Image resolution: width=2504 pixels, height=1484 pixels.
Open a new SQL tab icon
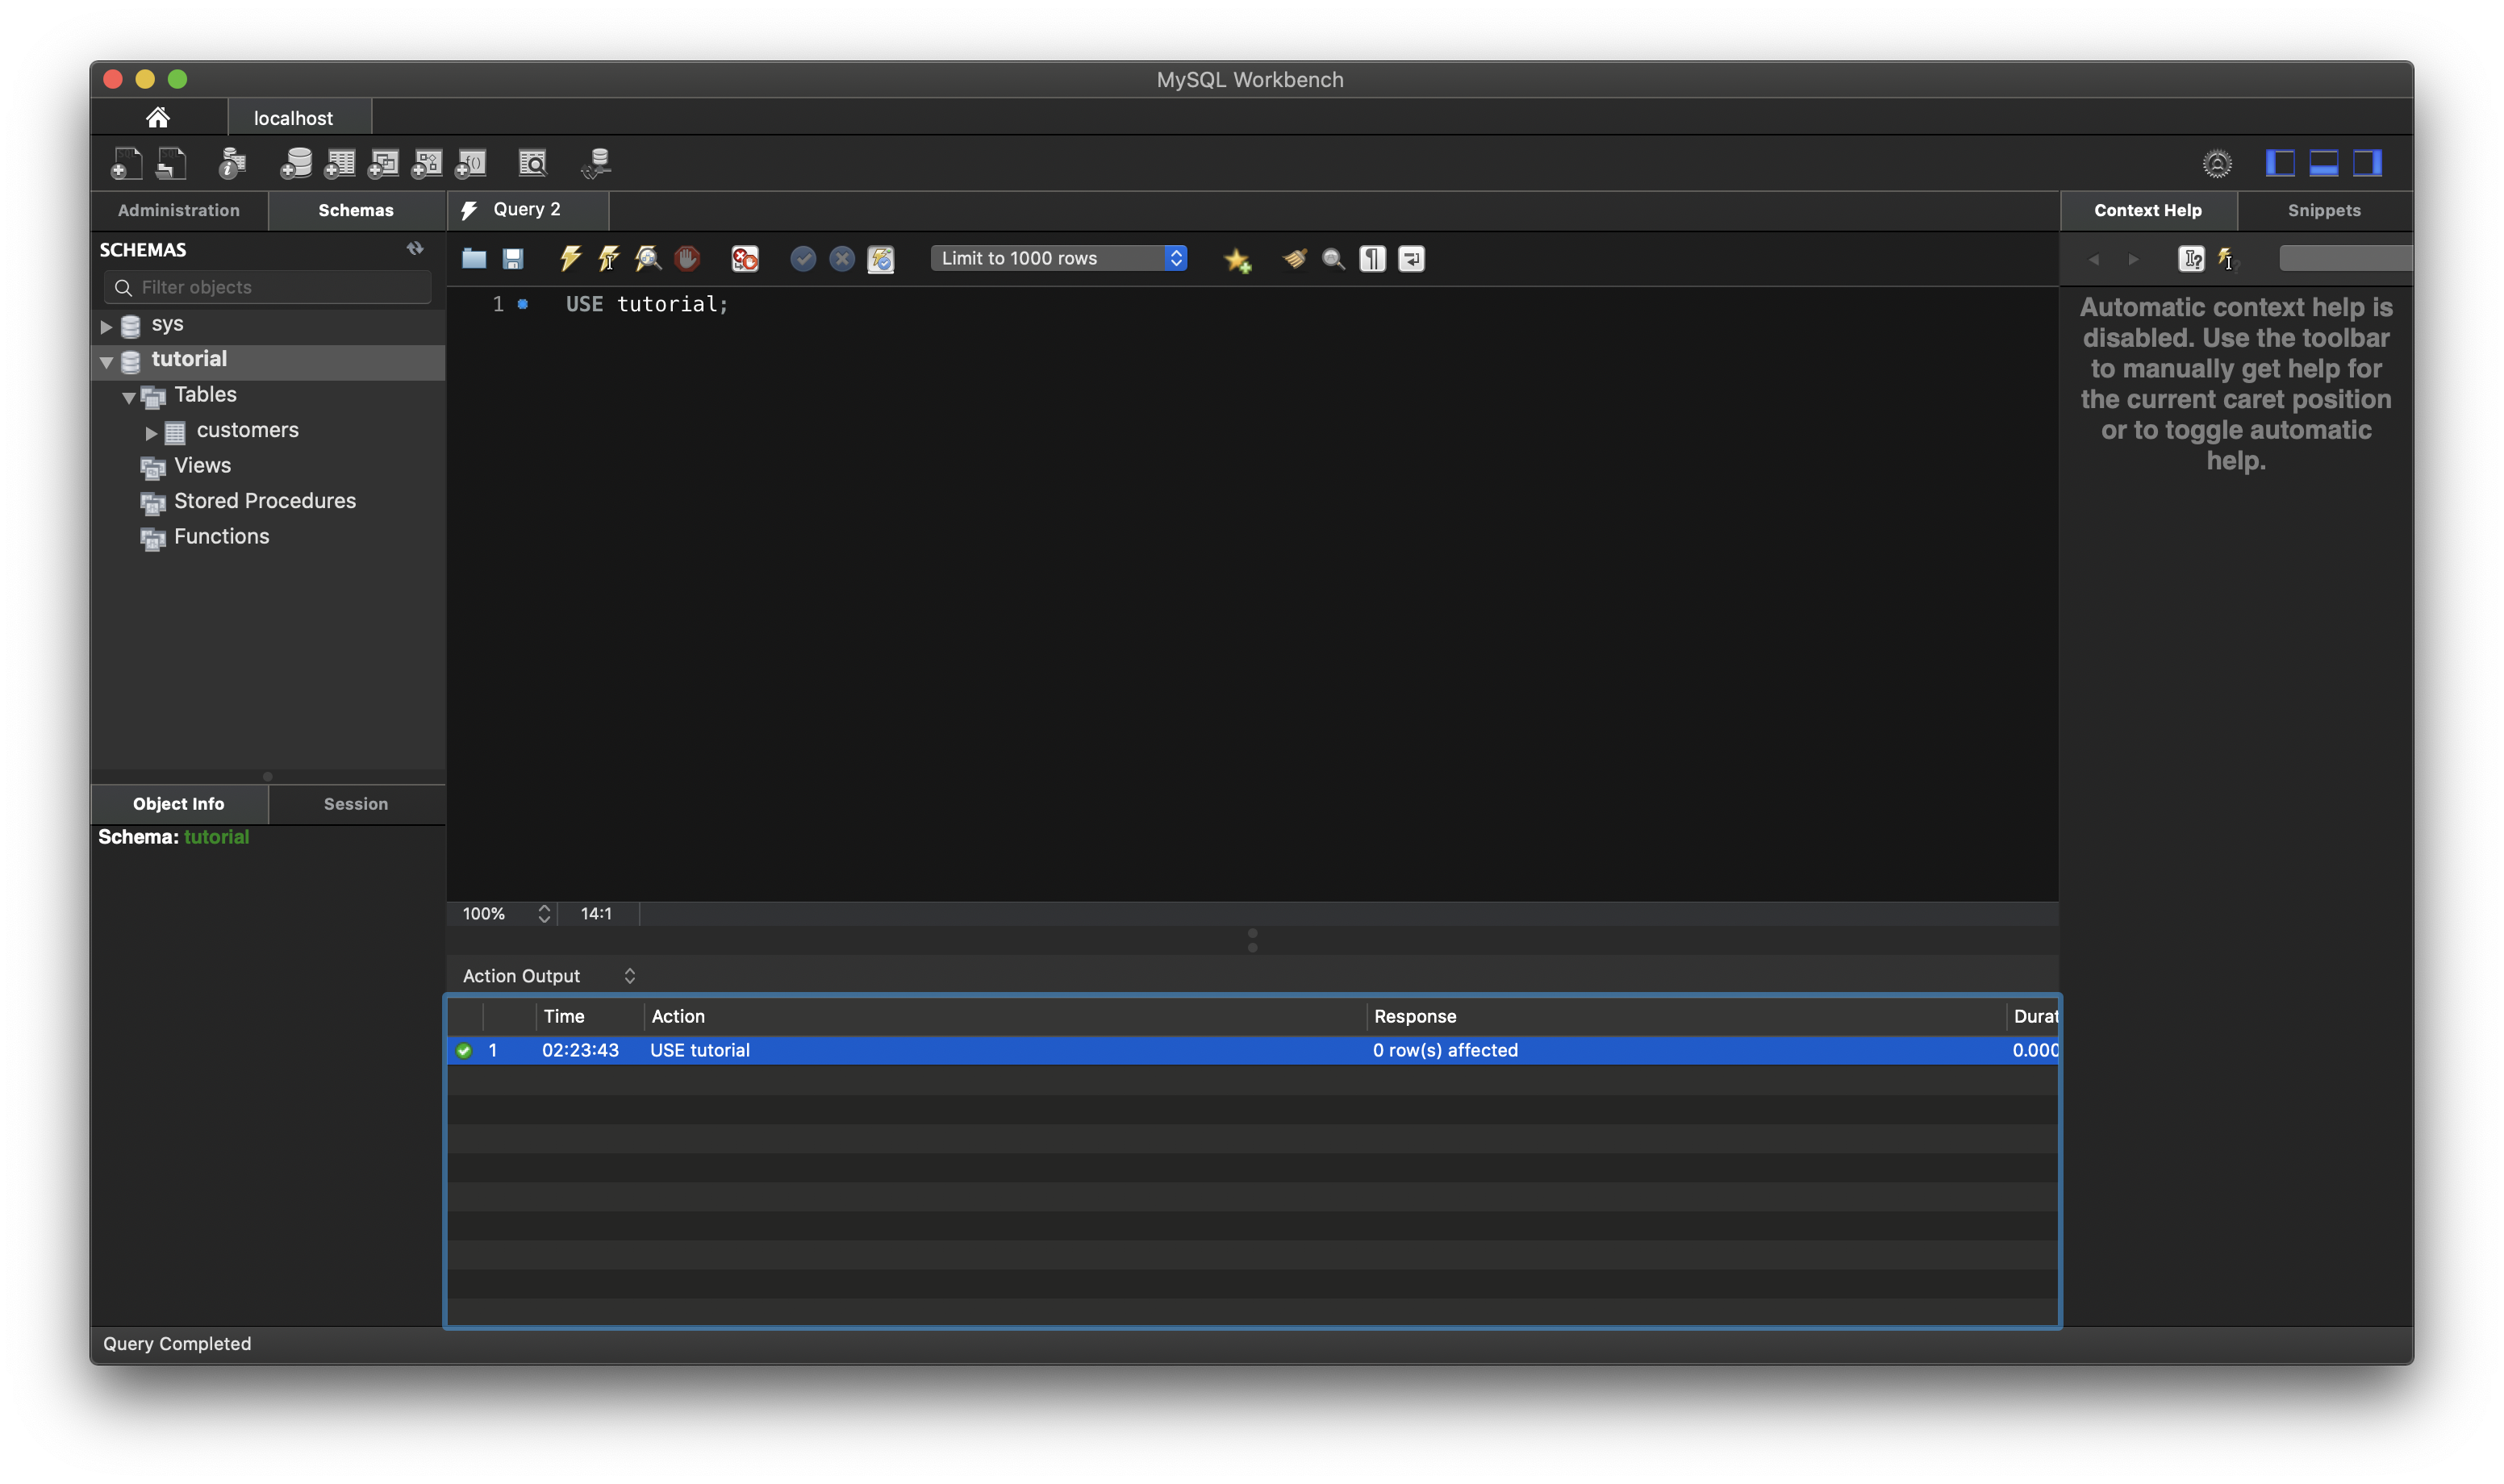126,163
